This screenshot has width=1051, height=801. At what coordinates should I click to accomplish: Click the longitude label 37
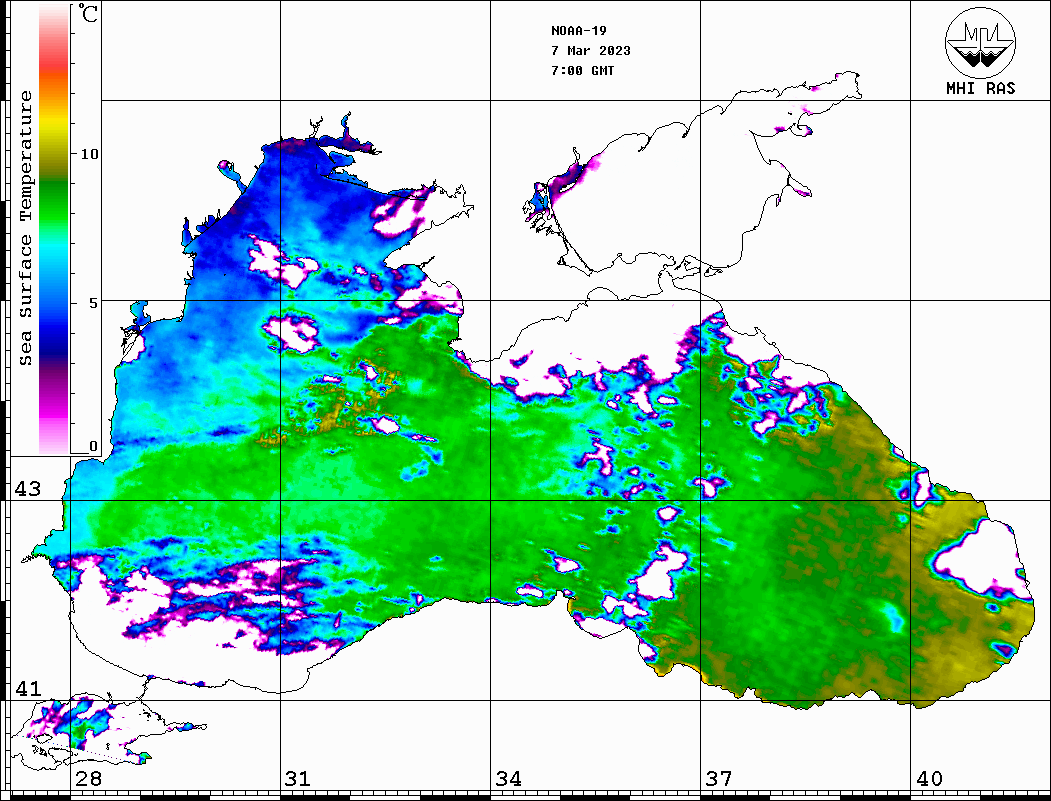pos(719,779)
